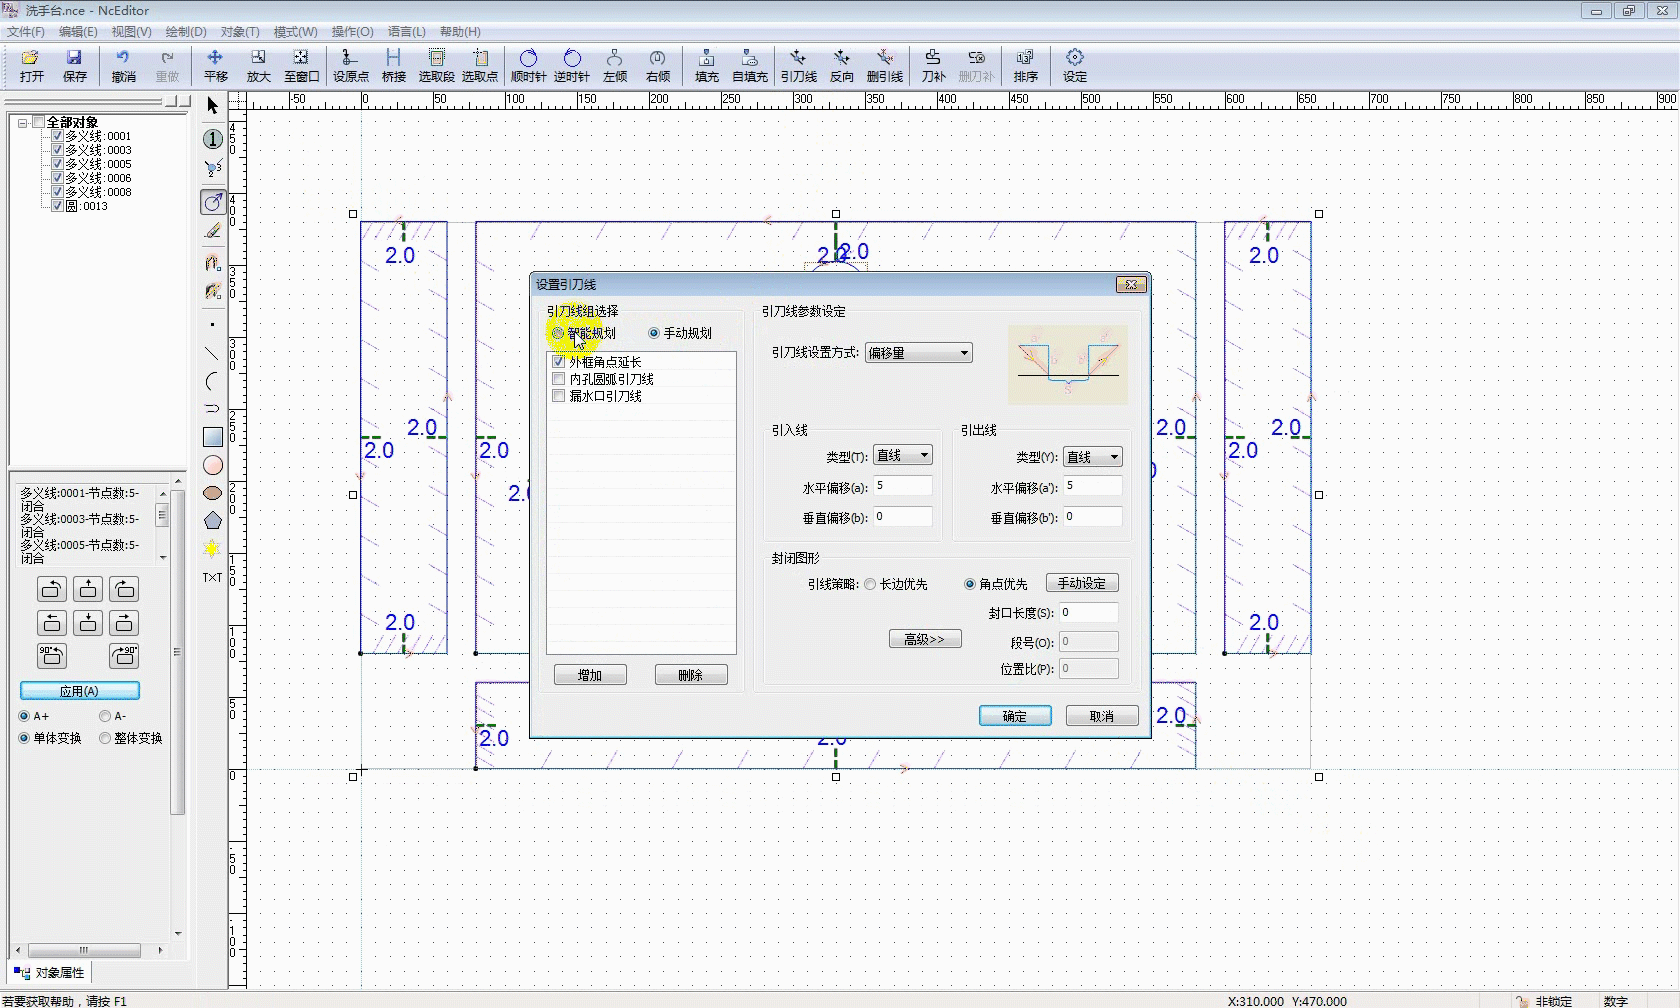Click 取消 to cancel the dialog

point(1102,716)
